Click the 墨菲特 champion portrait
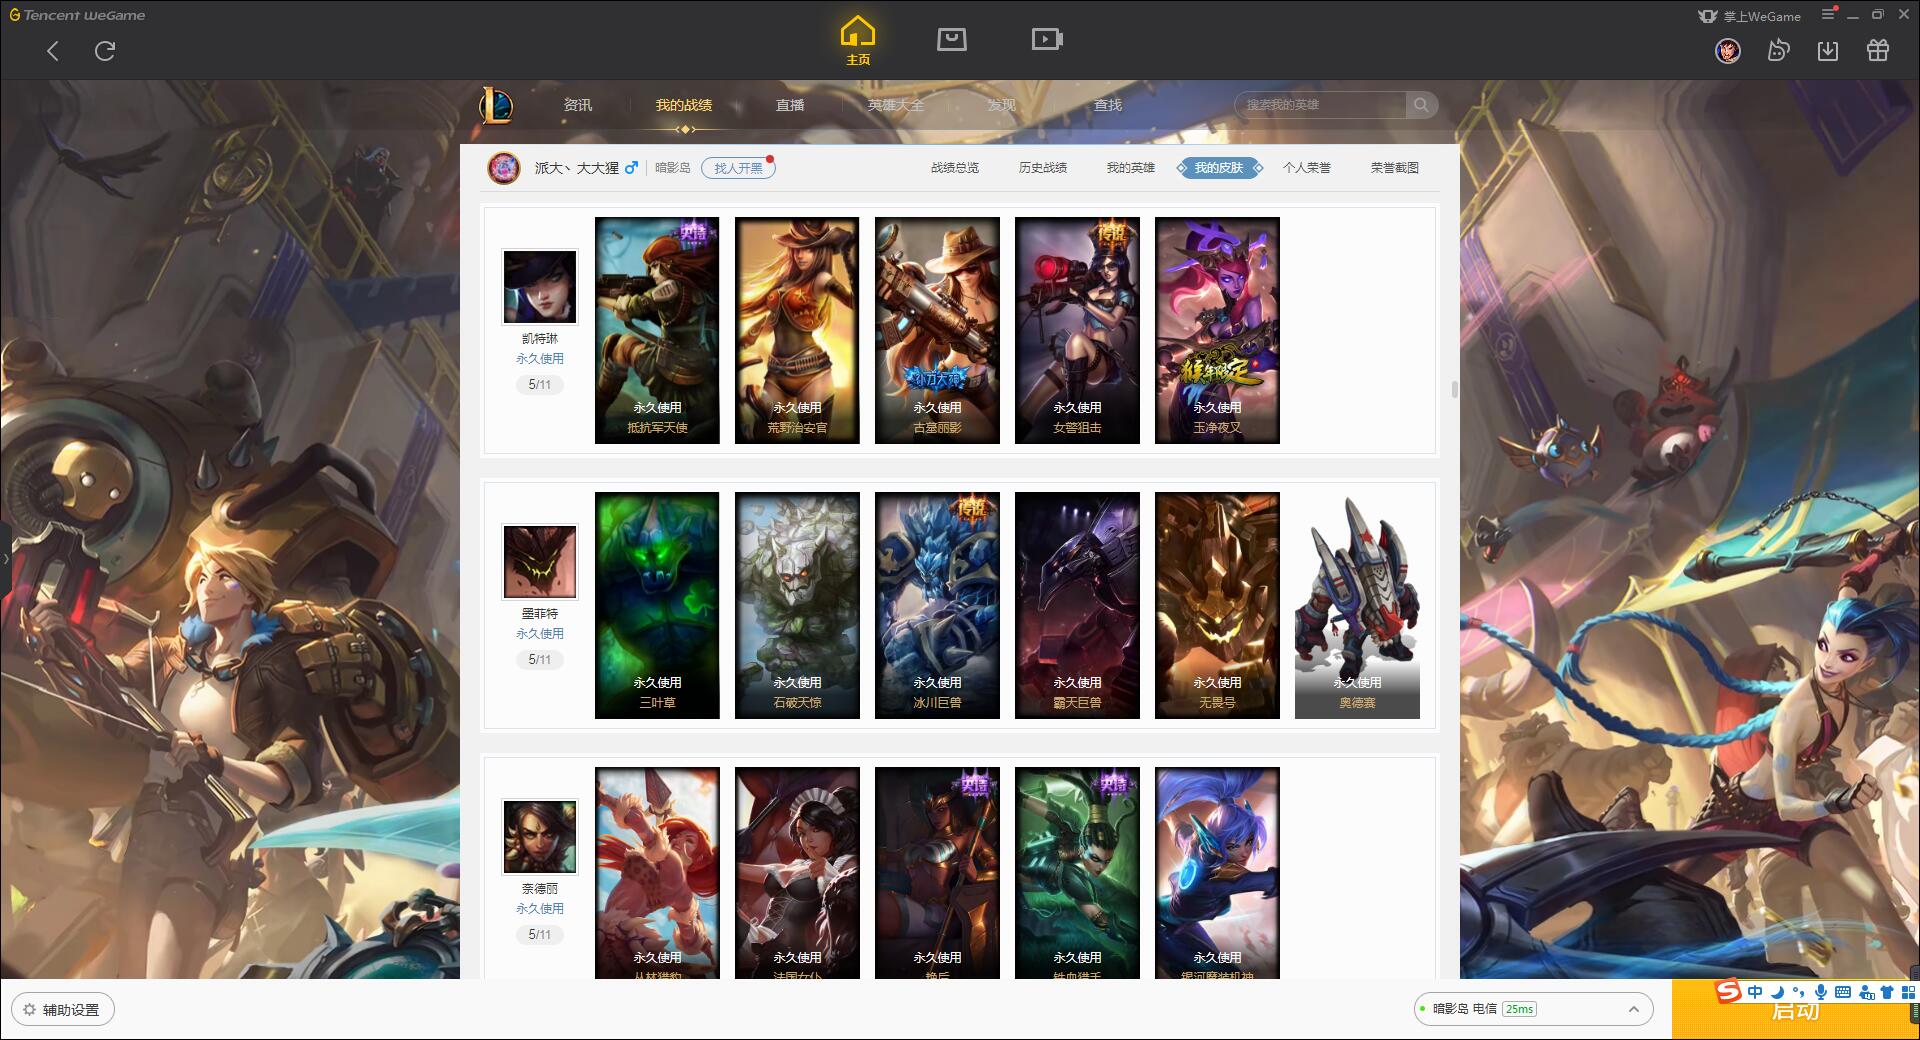This screenshot has width=1920, height=1040. coord(540,563)
